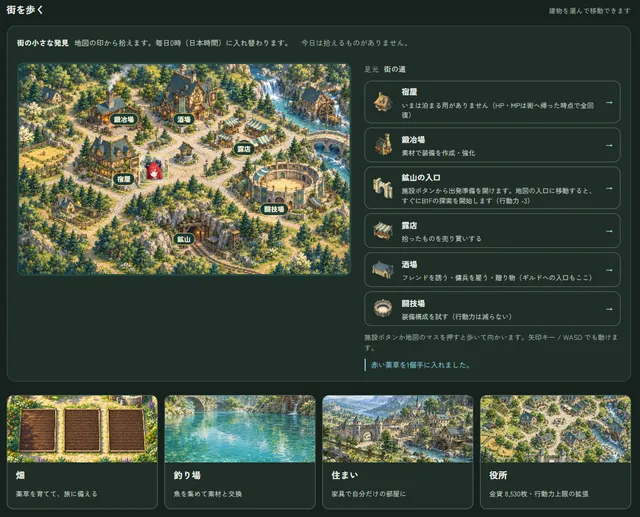Viewport: 640px width, 517px height.
Task: Click the 今日は拾えるものがありません notice
Action: [354, 43]
